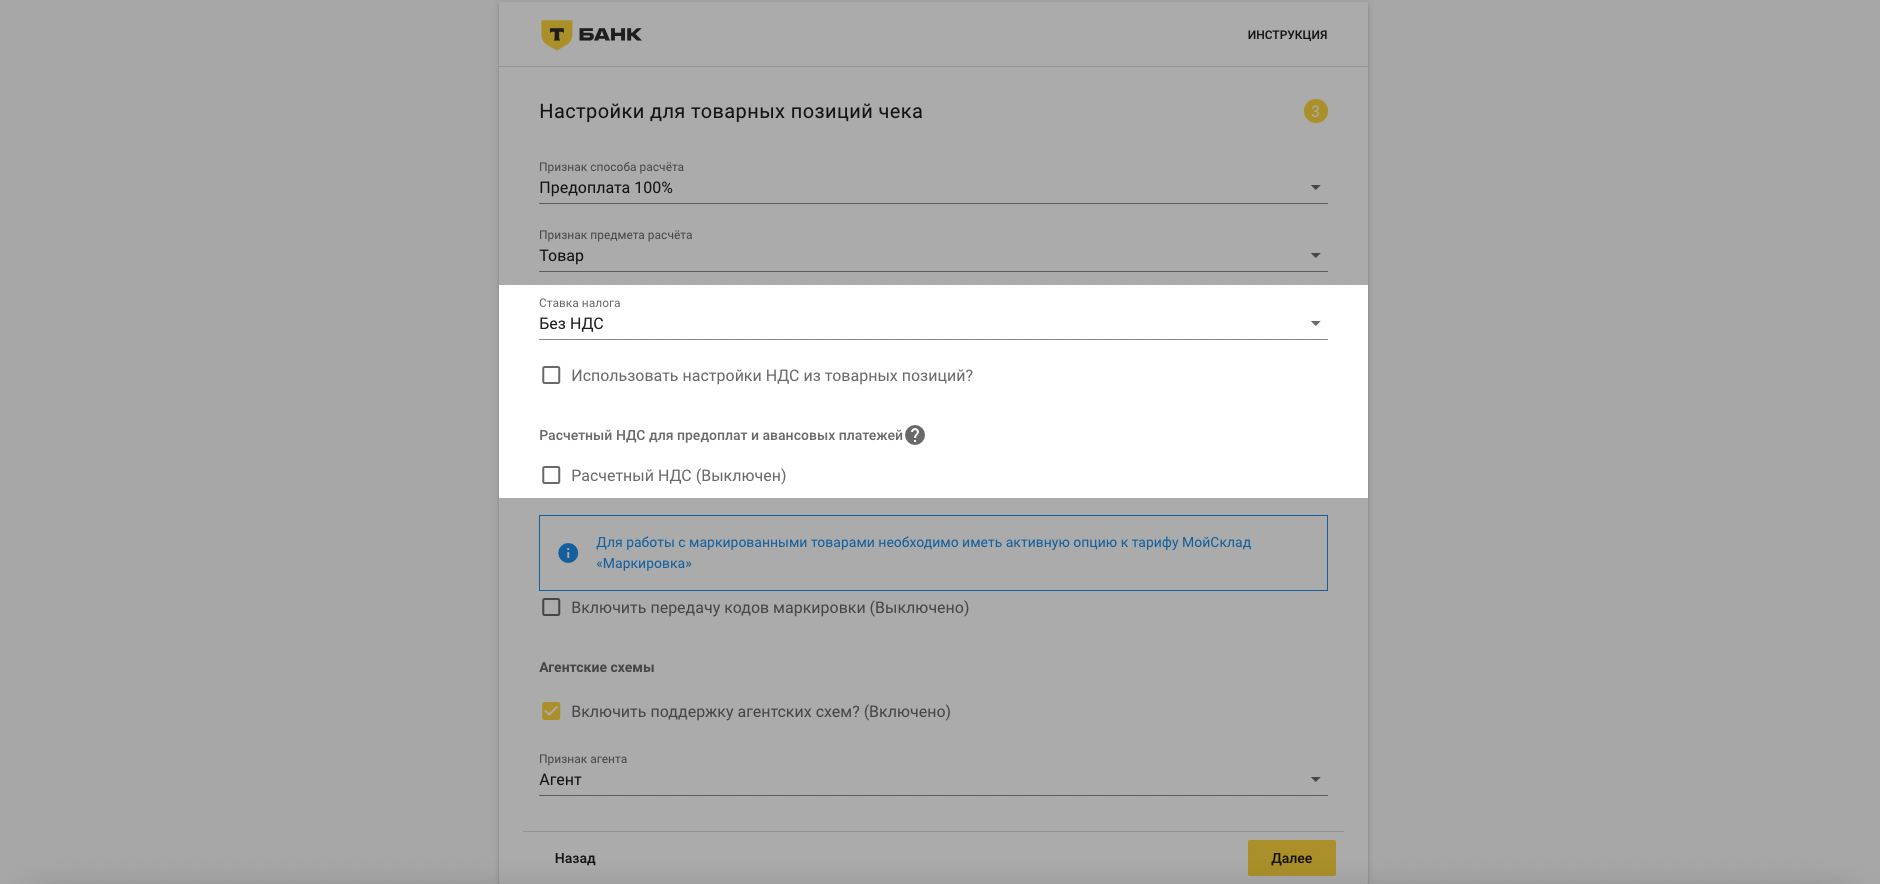Toggle the Расчетный НДС checkbox
Viewport: 1880px width, 884px height.
click(x=551, y=475)
